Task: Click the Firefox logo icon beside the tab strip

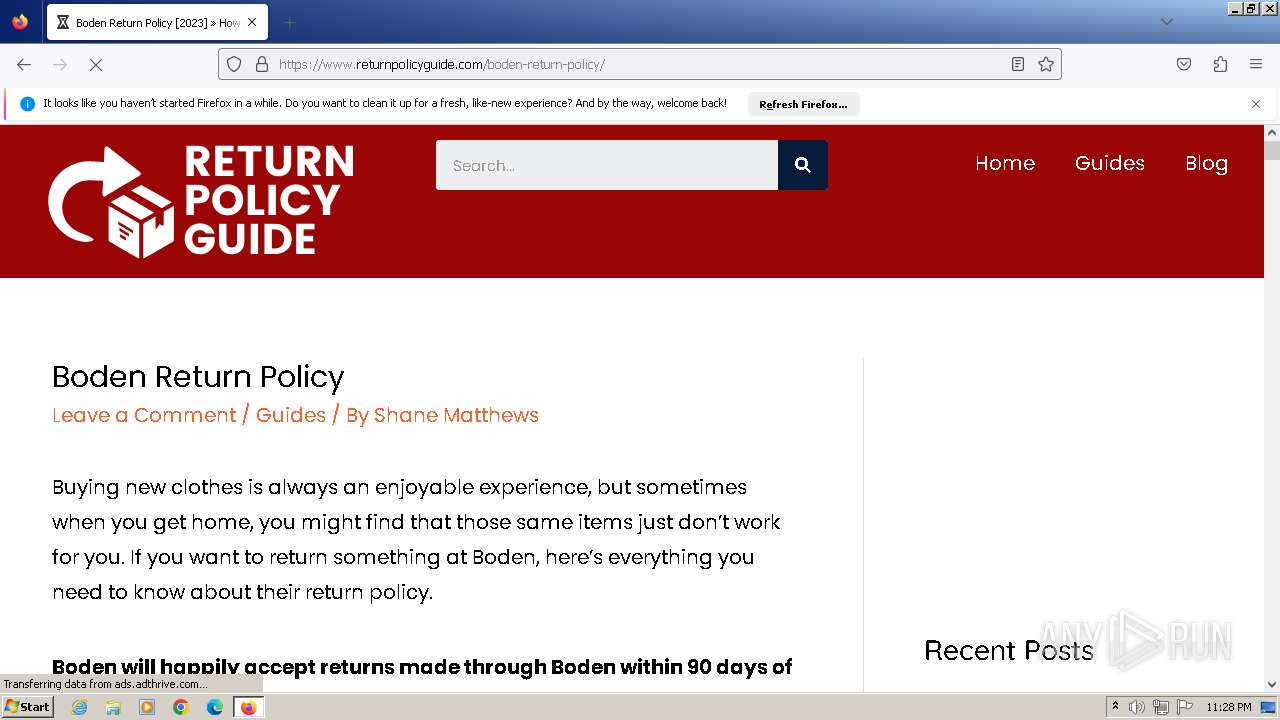Action: (20, 22)
